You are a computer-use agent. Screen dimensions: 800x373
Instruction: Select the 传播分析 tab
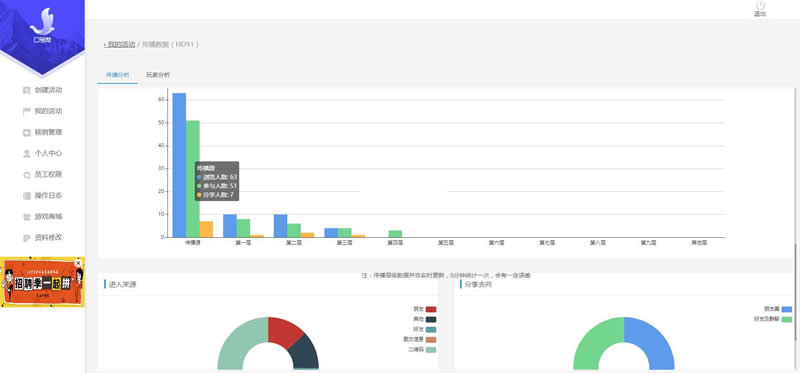[x=117, y=75]
